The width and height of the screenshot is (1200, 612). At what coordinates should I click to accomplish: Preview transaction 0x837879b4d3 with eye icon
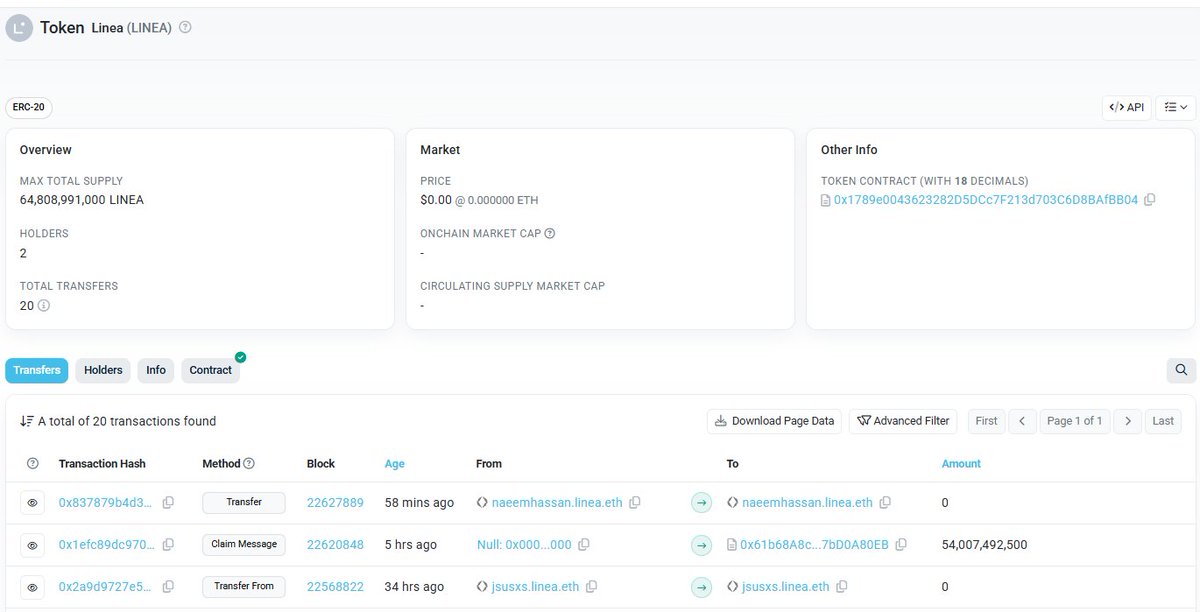coord(32,503)
